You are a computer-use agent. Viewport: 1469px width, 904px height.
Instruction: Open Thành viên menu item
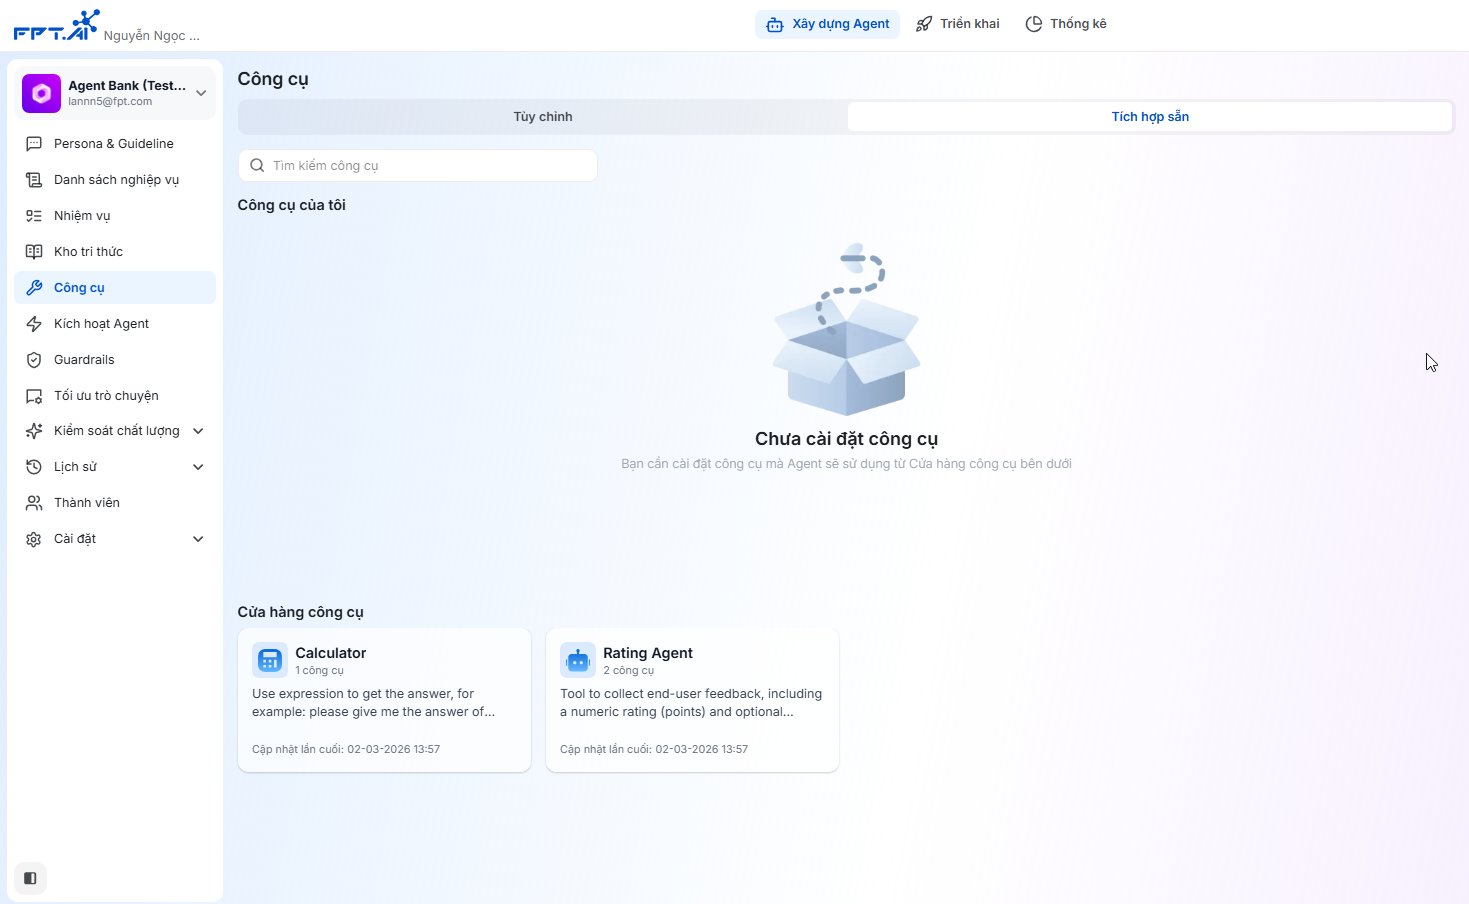[115, 503]
